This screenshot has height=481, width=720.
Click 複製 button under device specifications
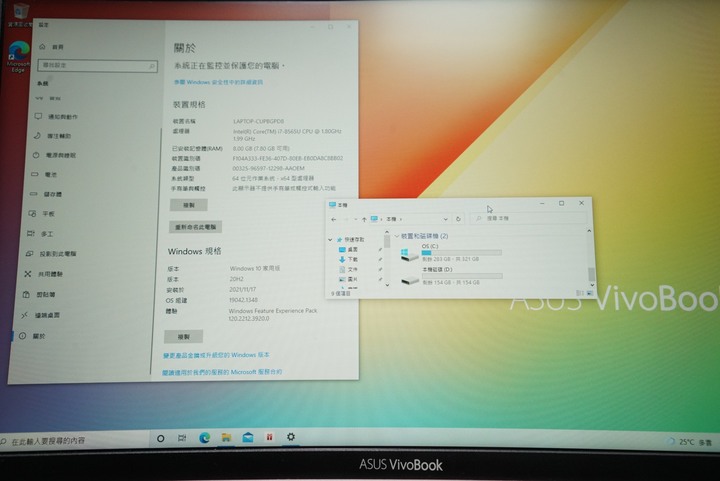click(x=189, y=205)
